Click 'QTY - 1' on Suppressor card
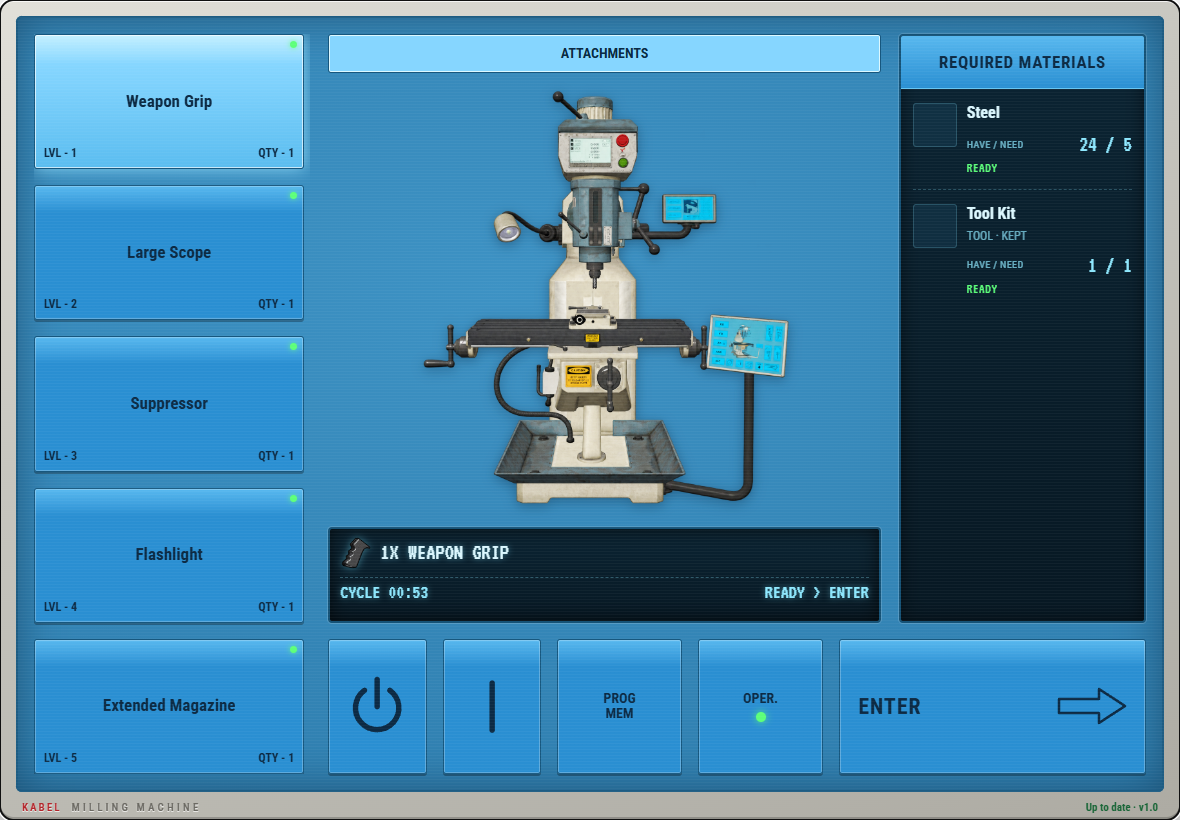 (276, 456)
